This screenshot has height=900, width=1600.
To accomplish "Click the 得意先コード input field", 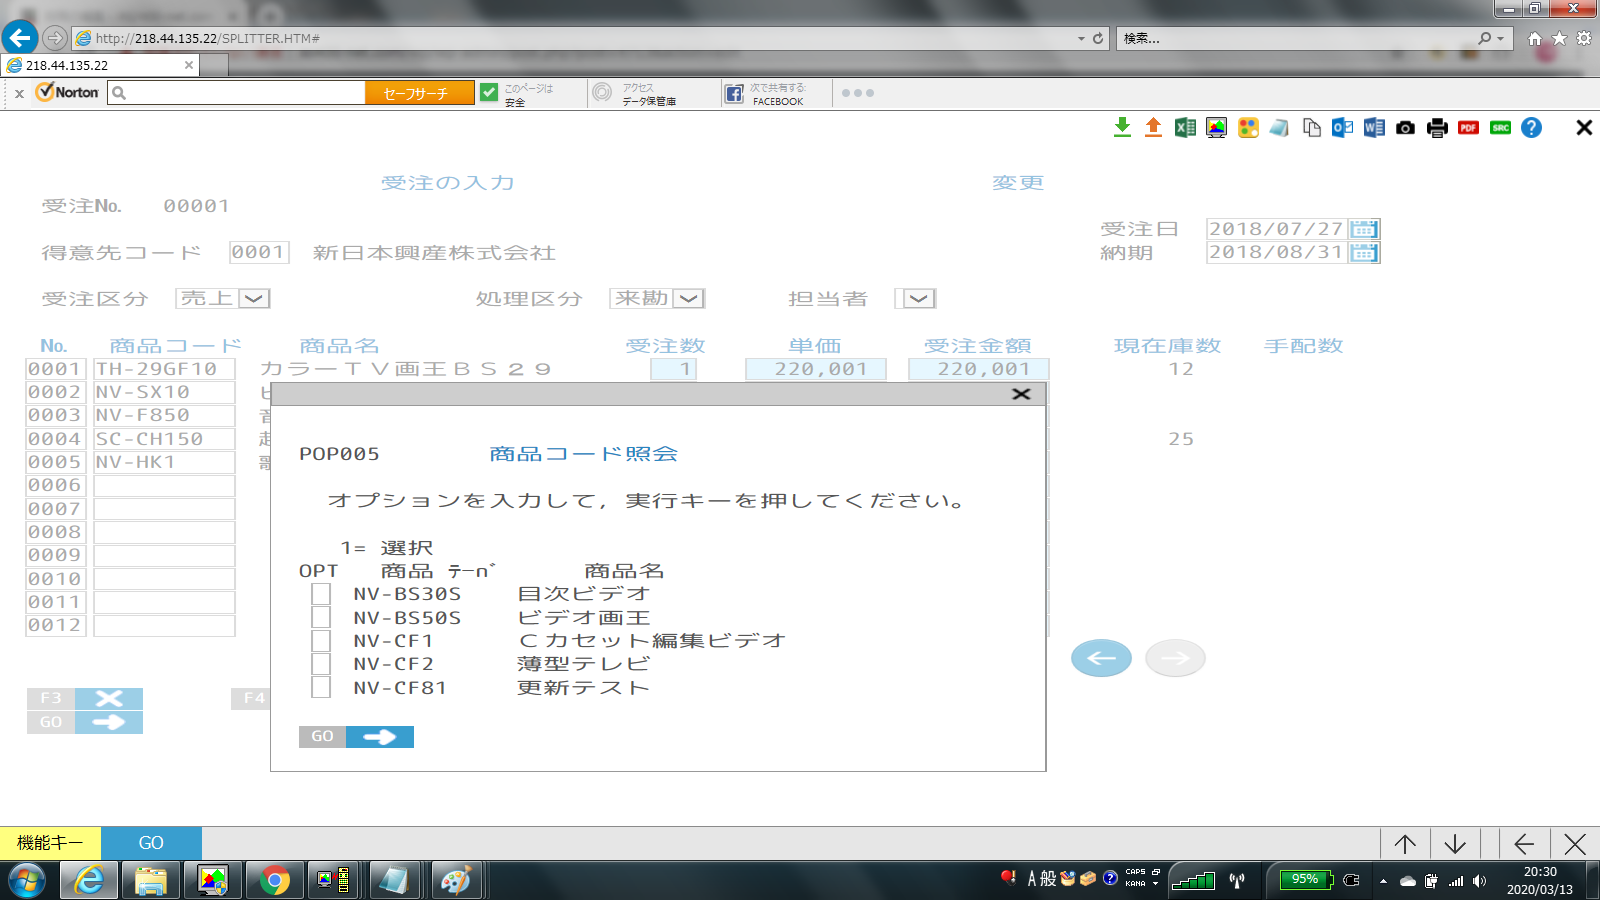I will coord(259,253).
